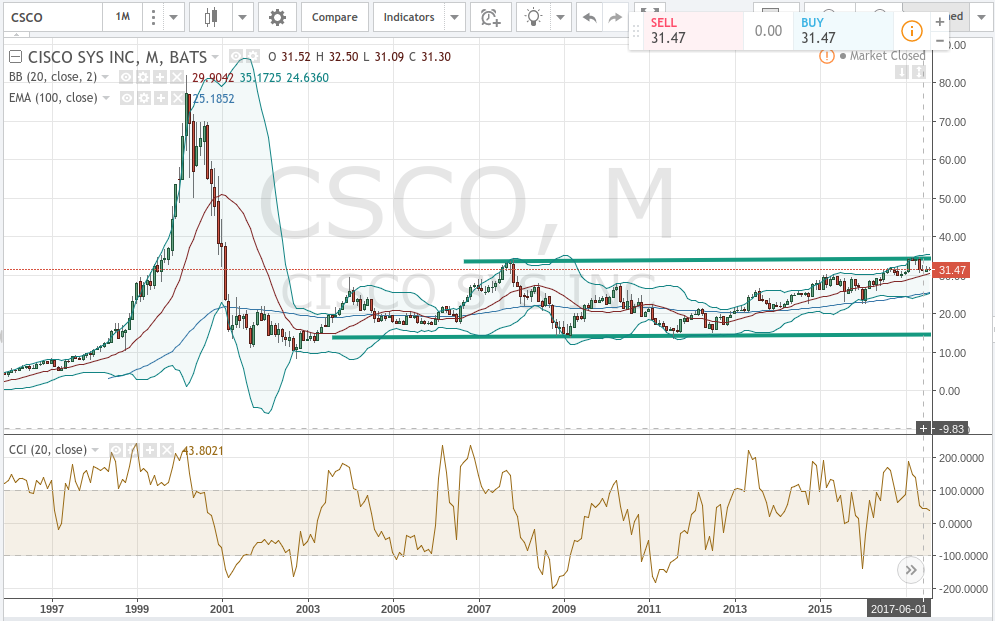Click the lightbulb ideas icon
Viewport: 995px width, 621px height.
[533, 17]
